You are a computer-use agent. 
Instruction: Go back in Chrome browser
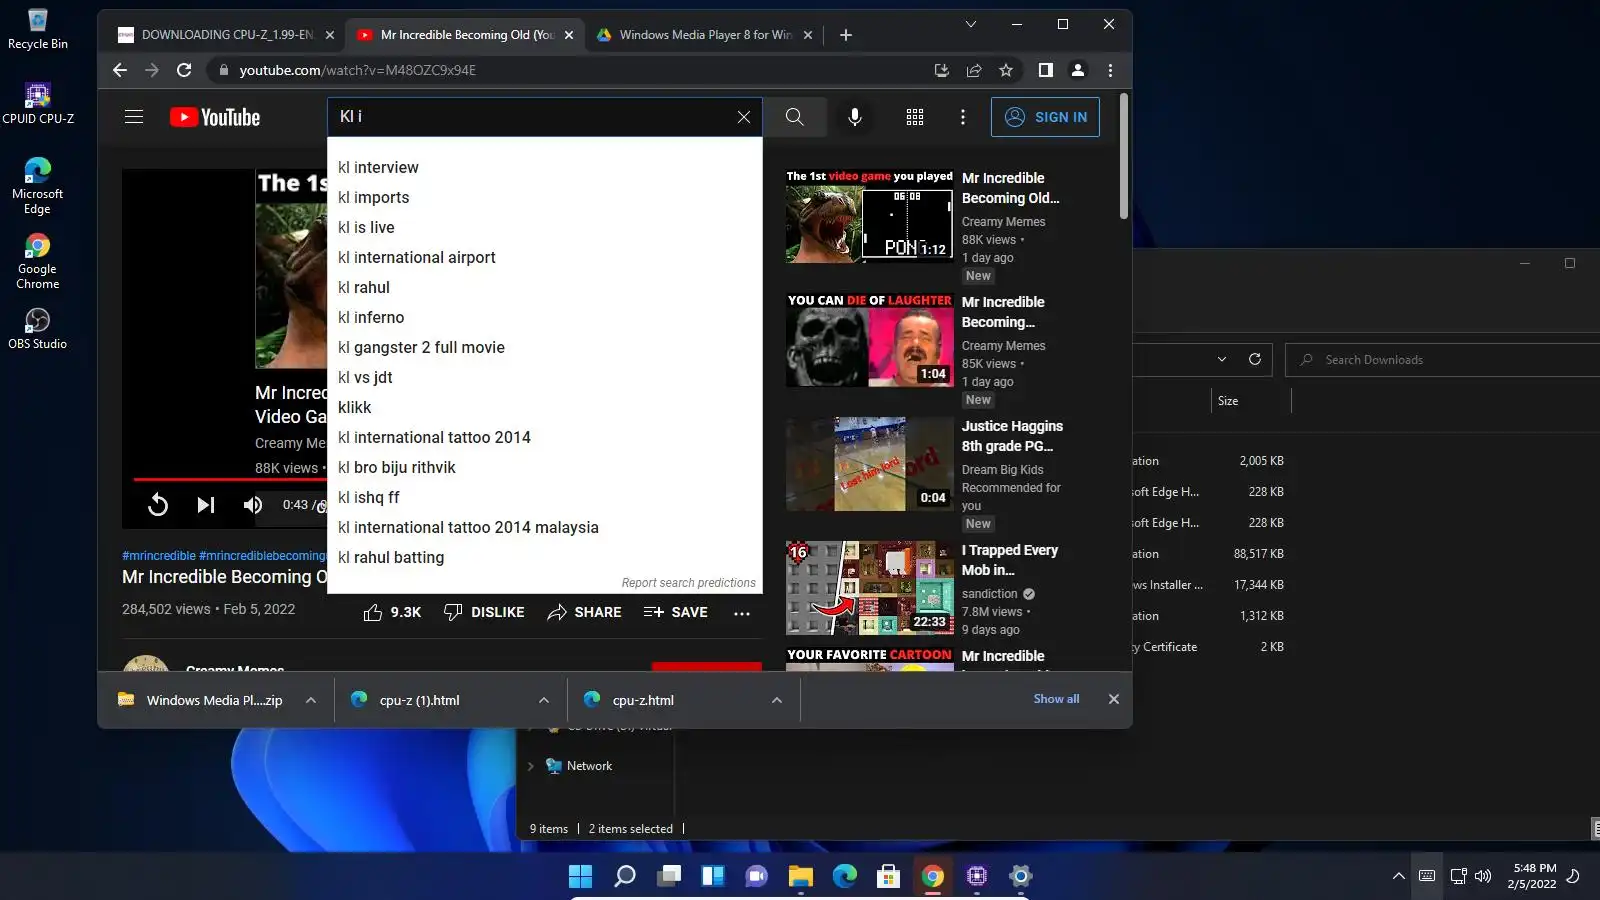click(x=120, y=70)
